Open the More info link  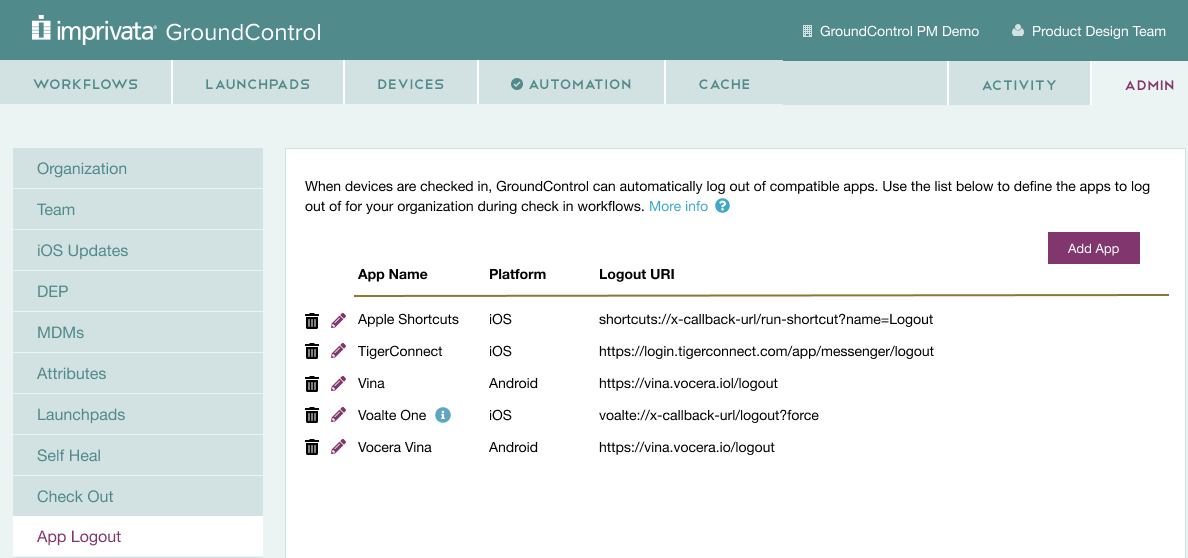[678, 206]
